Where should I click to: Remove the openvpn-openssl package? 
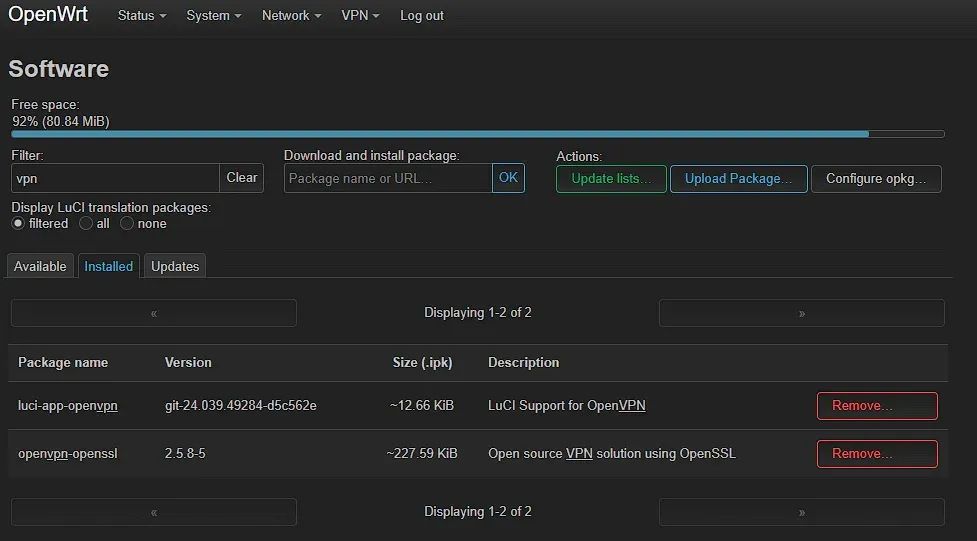click(x=877, y=454)
